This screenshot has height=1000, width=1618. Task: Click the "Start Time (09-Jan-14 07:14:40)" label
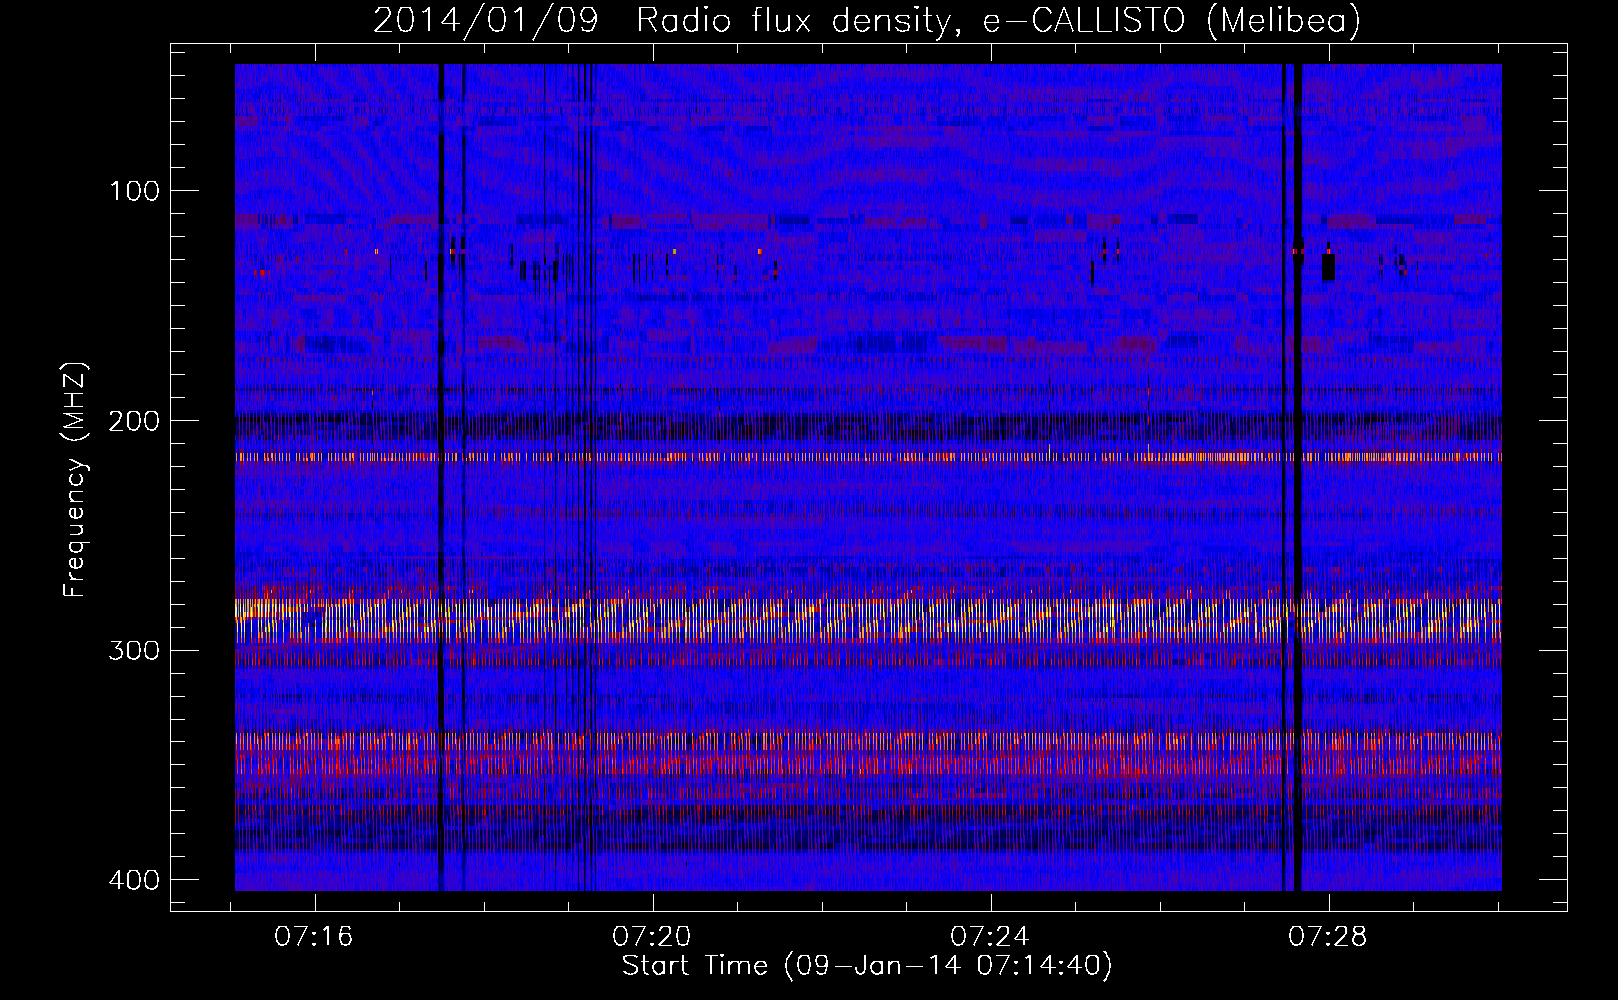click(867, 966)
